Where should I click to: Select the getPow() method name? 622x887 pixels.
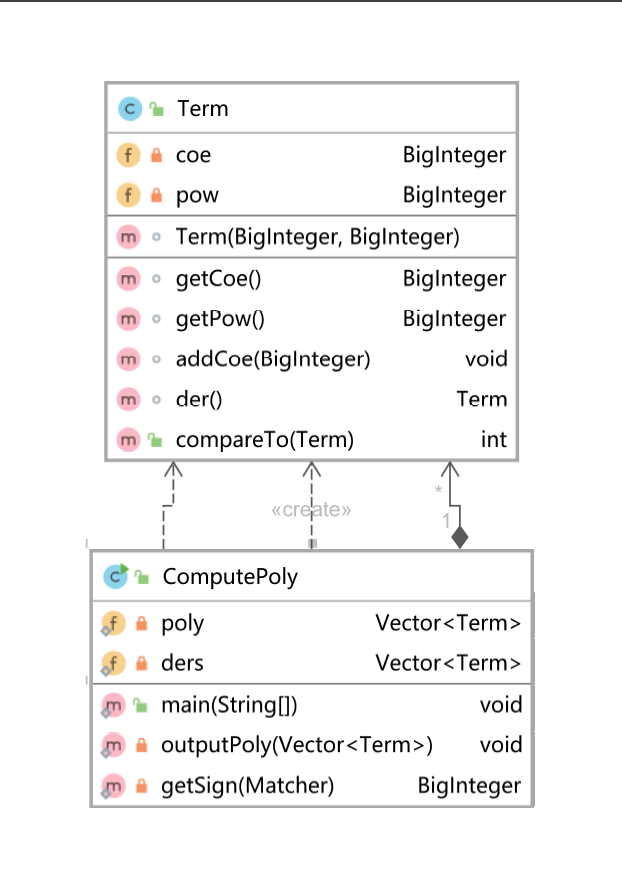[x=220, y=319]
